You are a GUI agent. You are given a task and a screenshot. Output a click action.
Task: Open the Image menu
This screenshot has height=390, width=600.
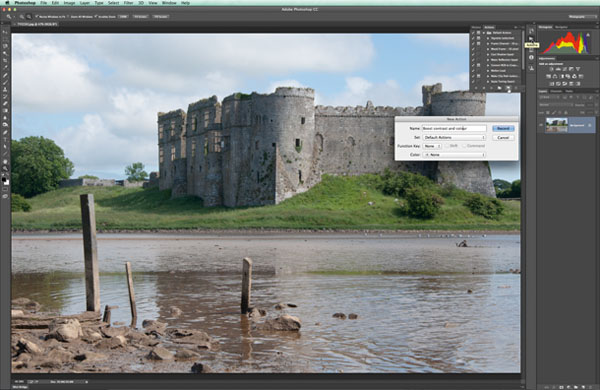[69, 3]
